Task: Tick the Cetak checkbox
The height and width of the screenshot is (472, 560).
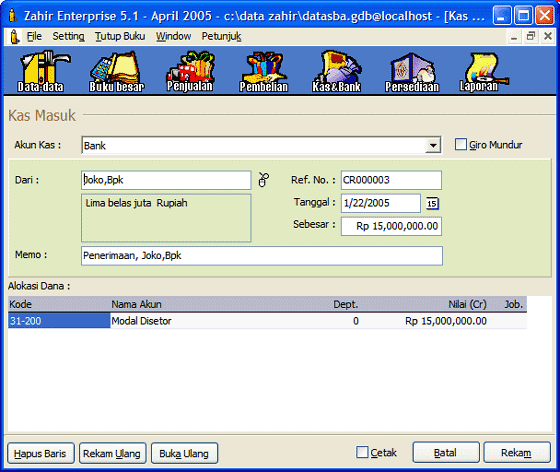Action: [362, 452]
